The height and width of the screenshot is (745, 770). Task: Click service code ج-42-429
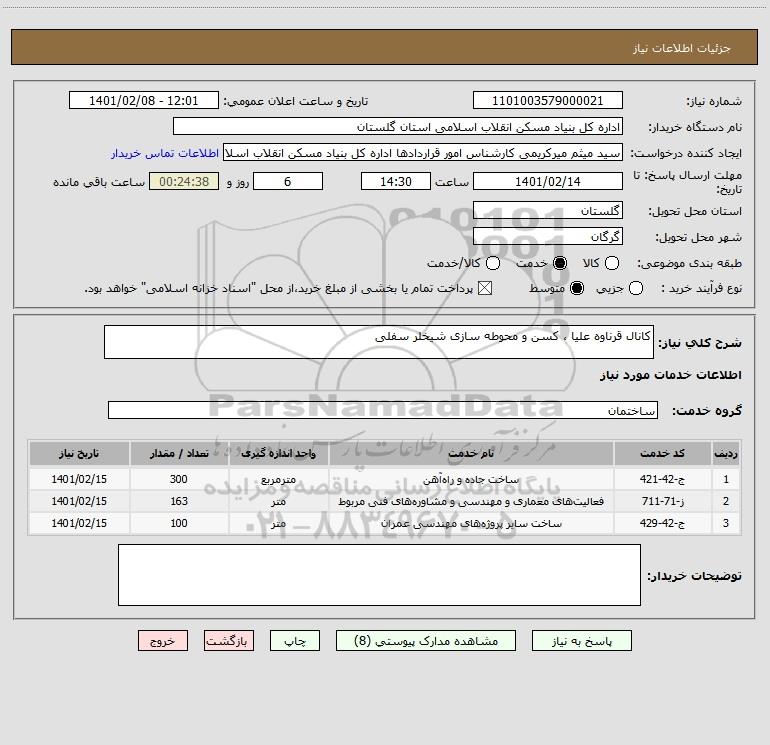pyautogui.click(x=662, y=524)
